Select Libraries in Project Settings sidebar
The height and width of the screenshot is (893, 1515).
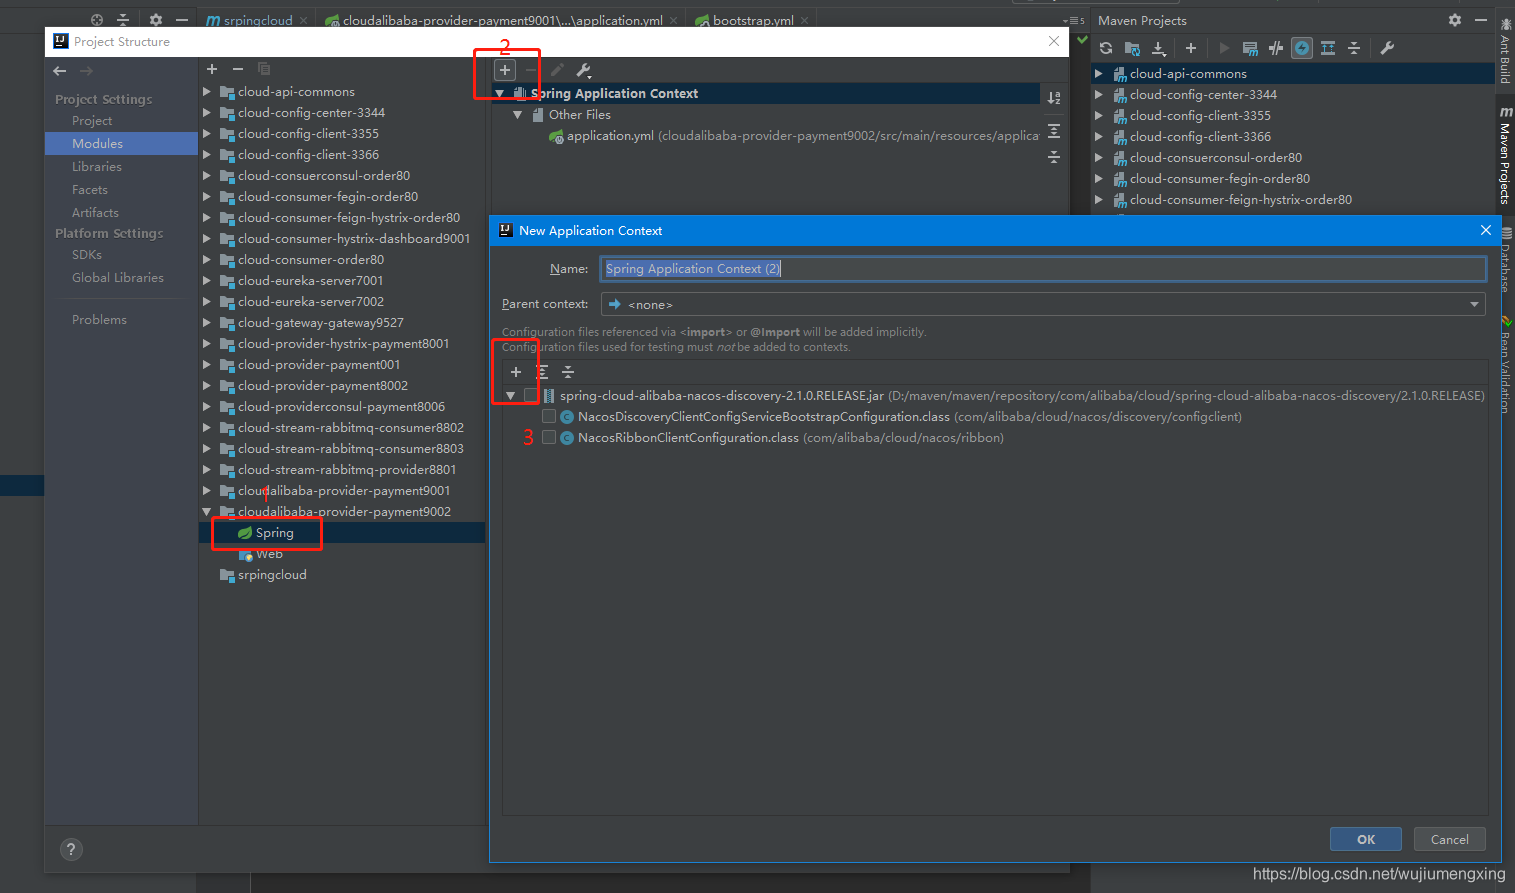tap(97, 166)
